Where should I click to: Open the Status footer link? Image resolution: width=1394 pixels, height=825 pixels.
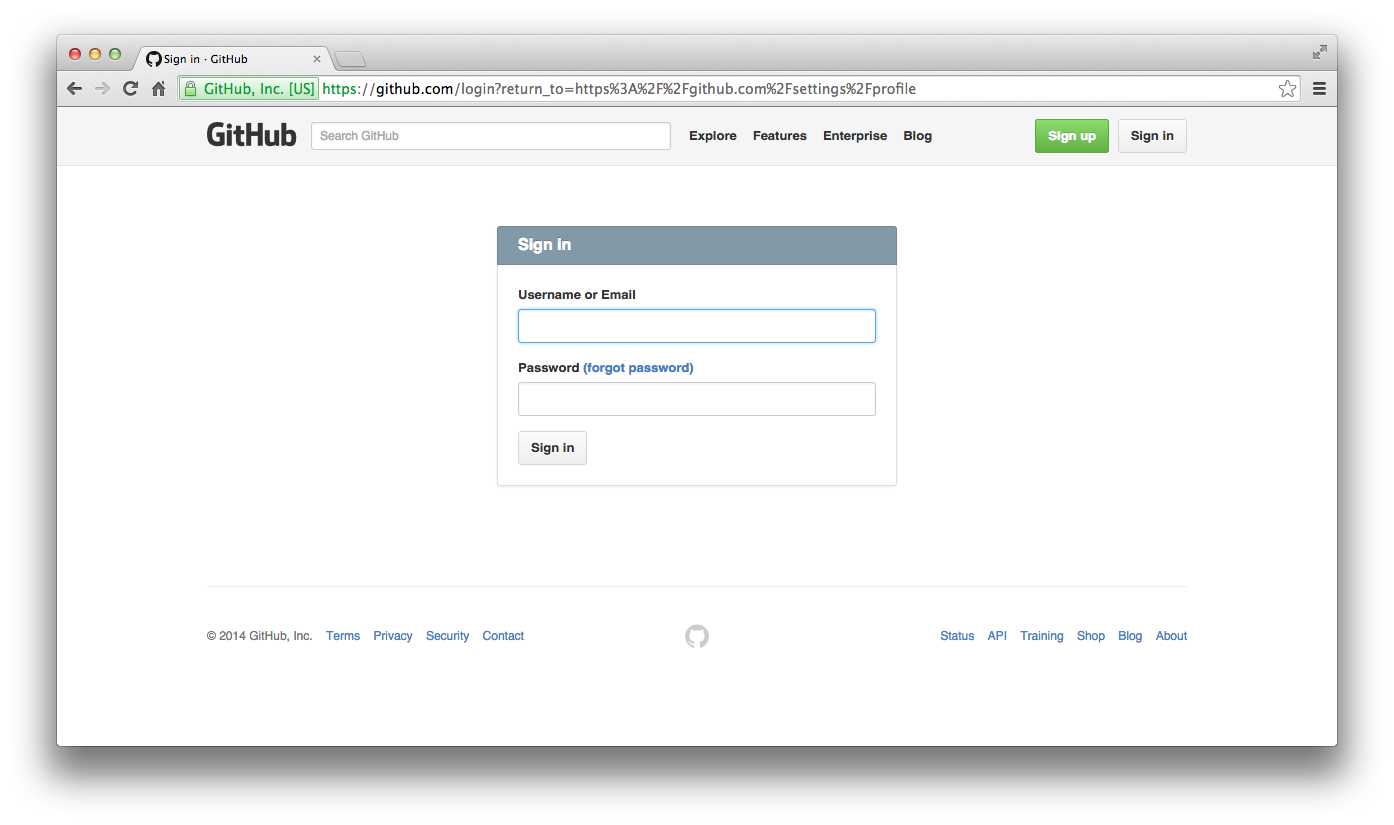(x=957, y=636)
